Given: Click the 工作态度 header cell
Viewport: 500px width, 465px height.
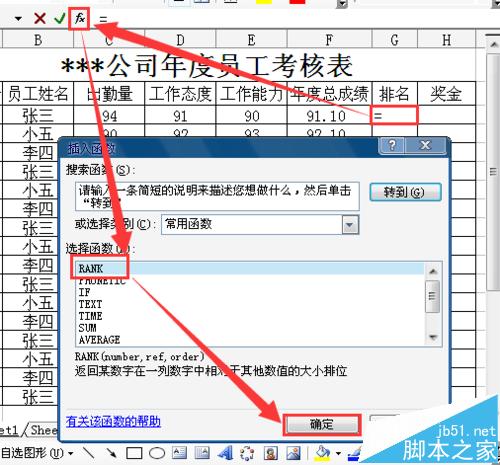Looking at the screenshot, I should 180,94.
